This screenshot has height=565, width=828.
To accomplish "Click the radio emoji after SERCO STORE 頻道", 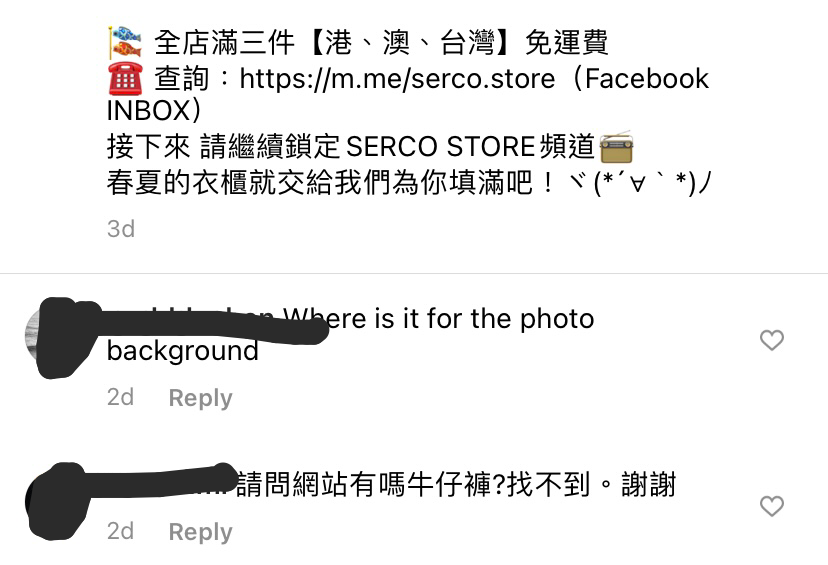I will (616, 147).
